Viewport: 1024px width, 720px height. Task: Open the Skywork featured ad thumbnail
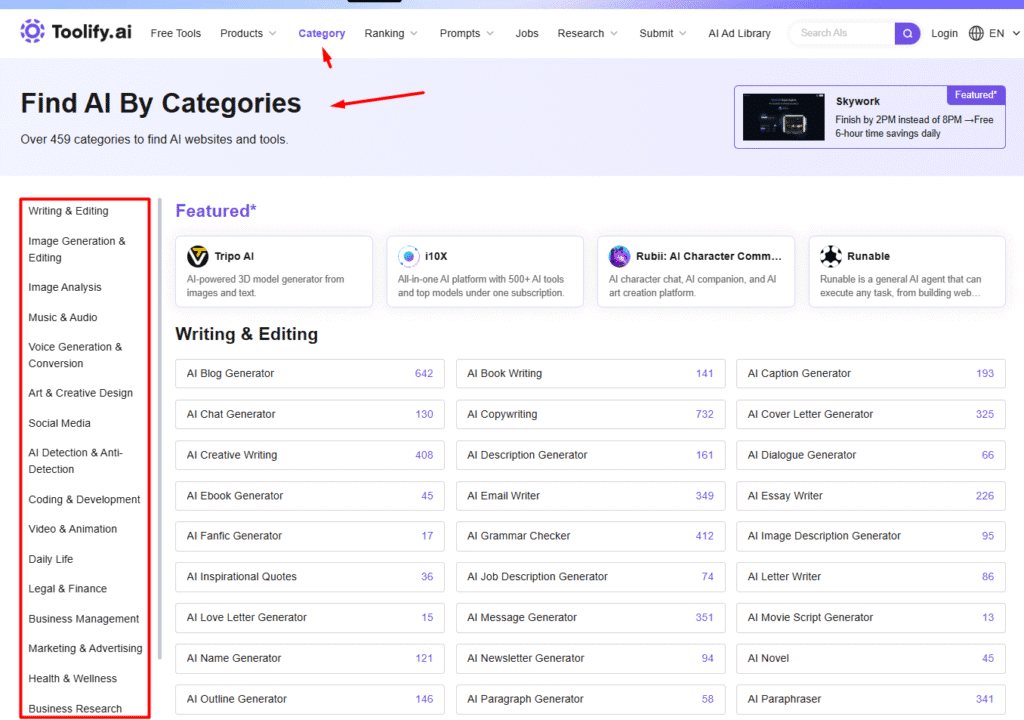(783, 117)
